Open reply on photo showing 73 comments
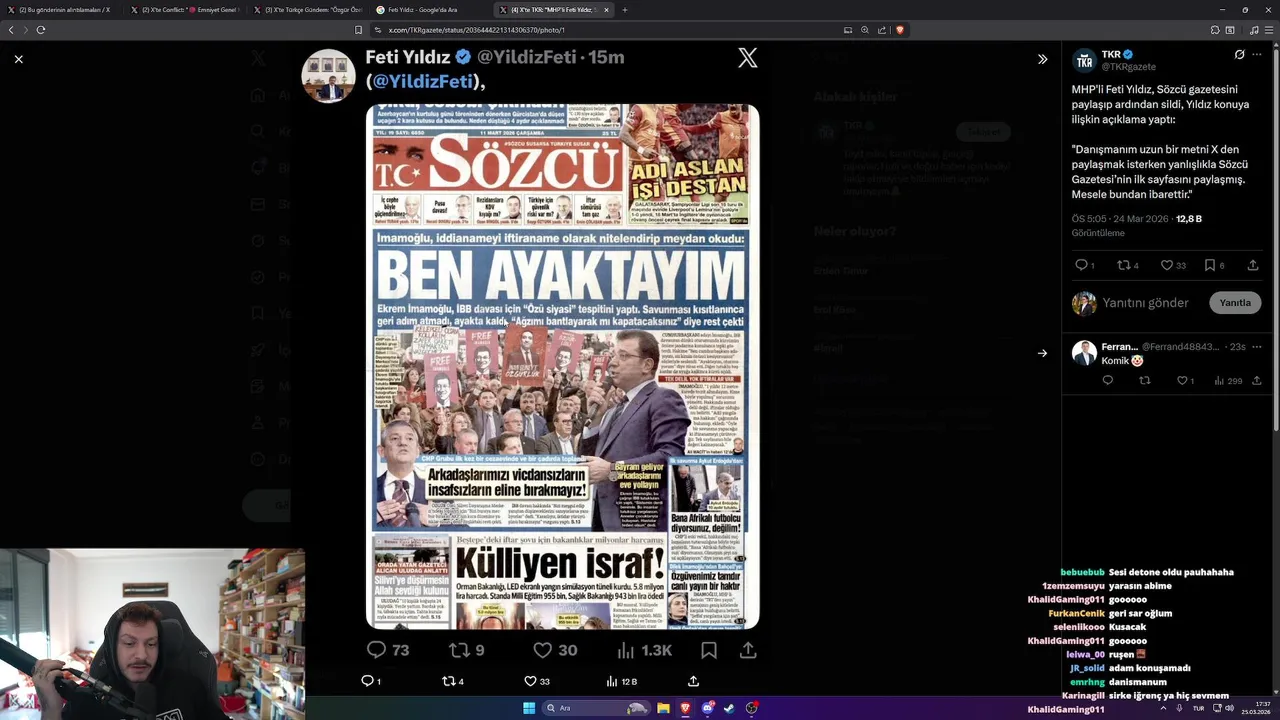 [x=388, y=650]
